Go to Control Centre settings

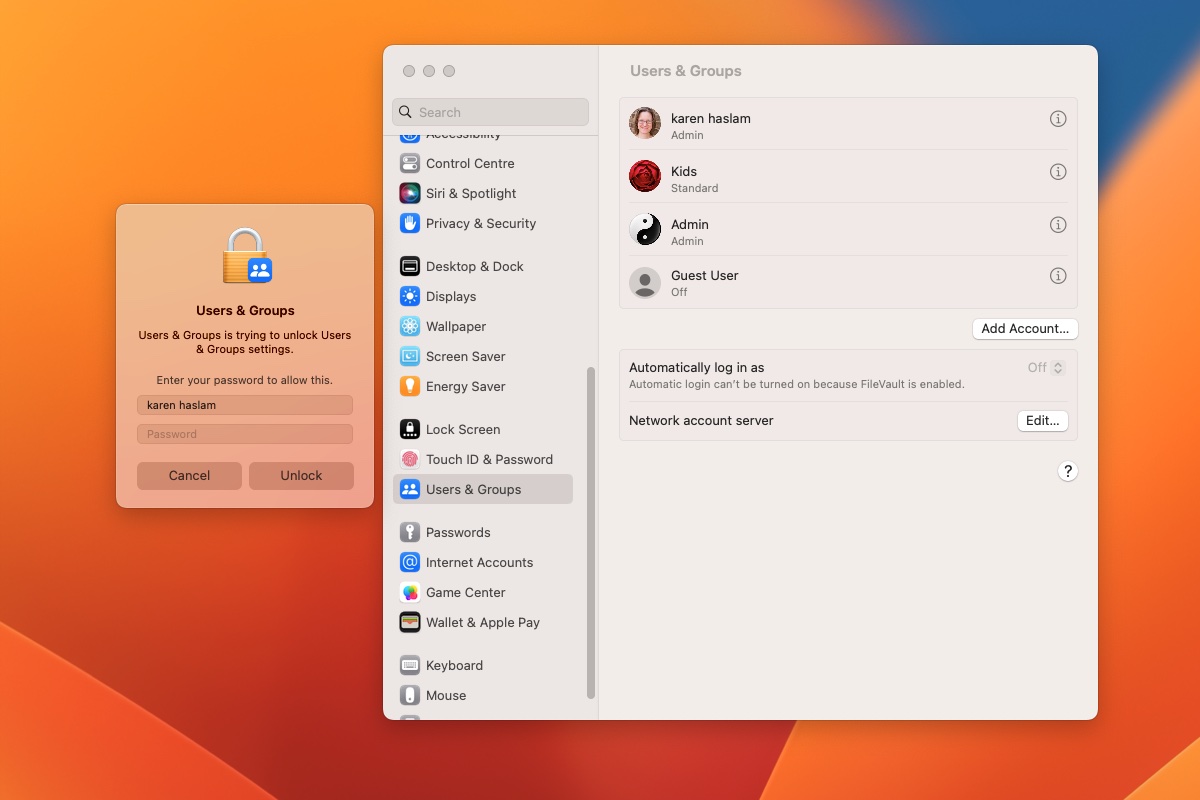coord(470,163)
